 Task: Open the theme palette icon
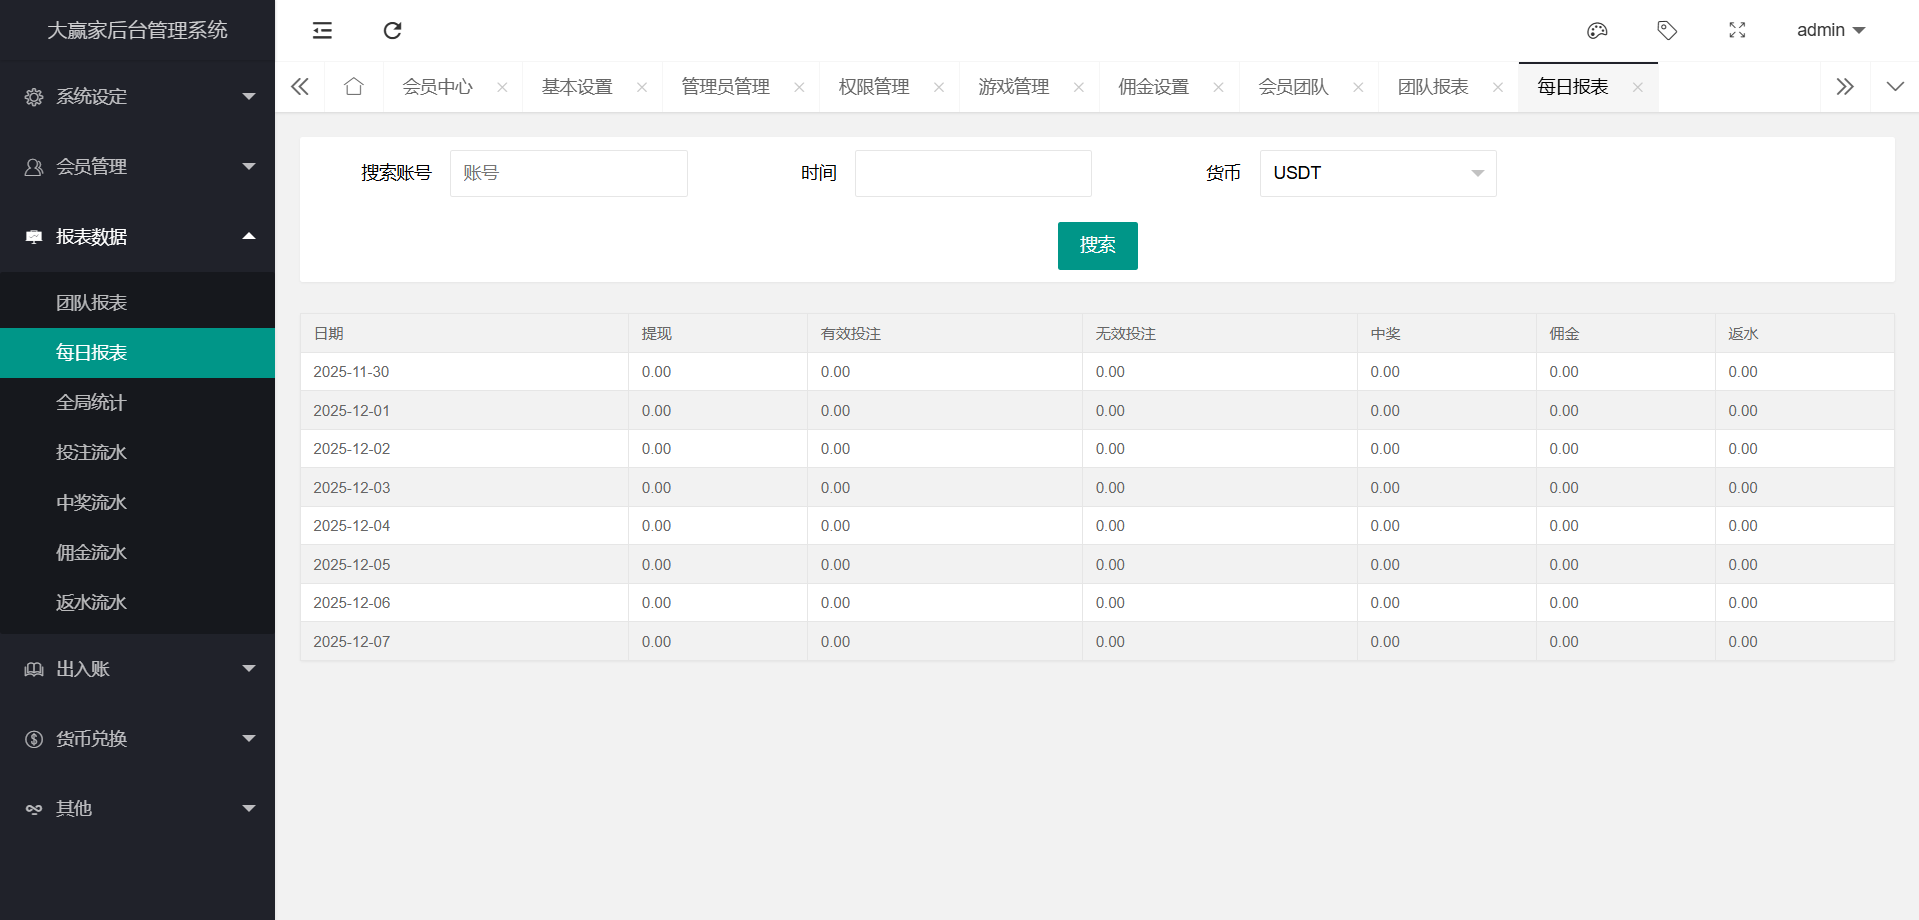(x=1597, y=30)
